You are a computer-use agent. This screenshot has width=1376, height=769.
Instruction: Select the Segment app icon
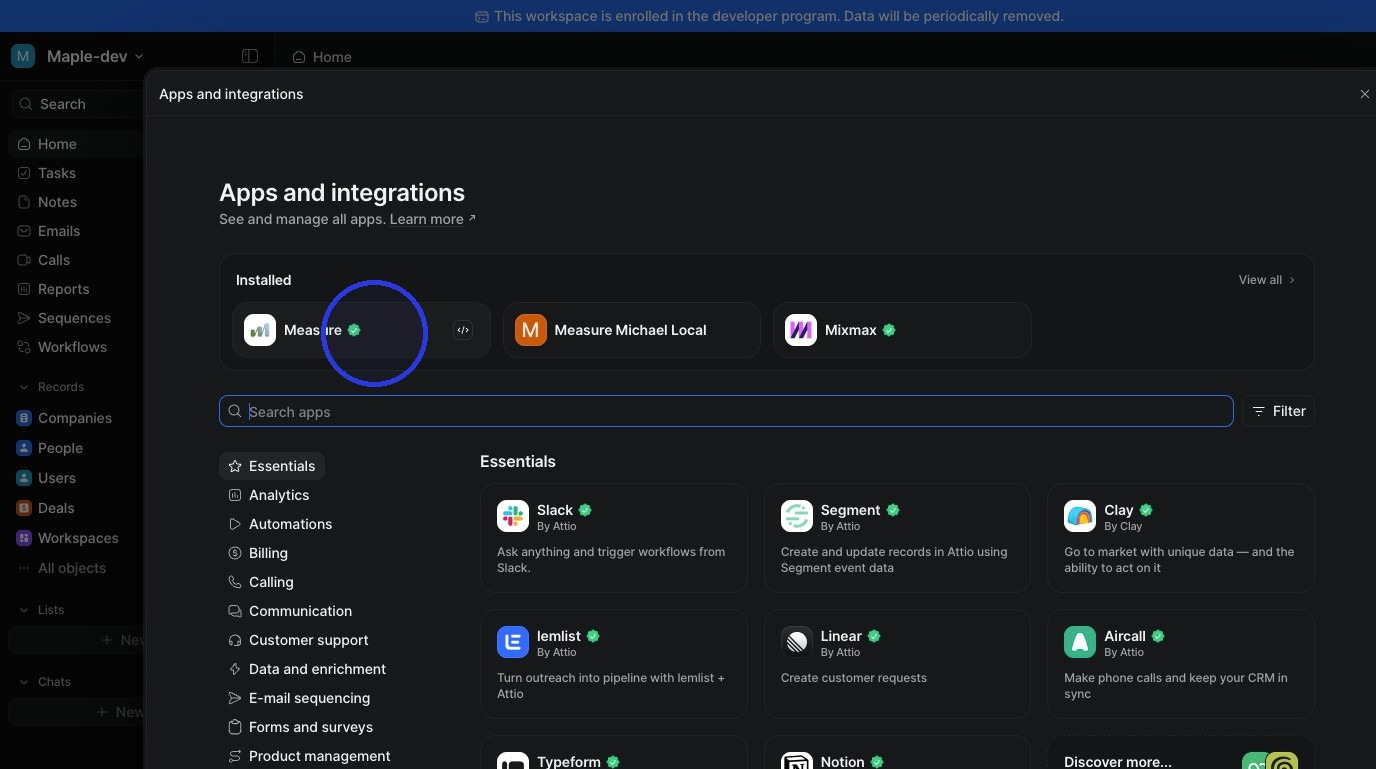click(x=797, y=516)
